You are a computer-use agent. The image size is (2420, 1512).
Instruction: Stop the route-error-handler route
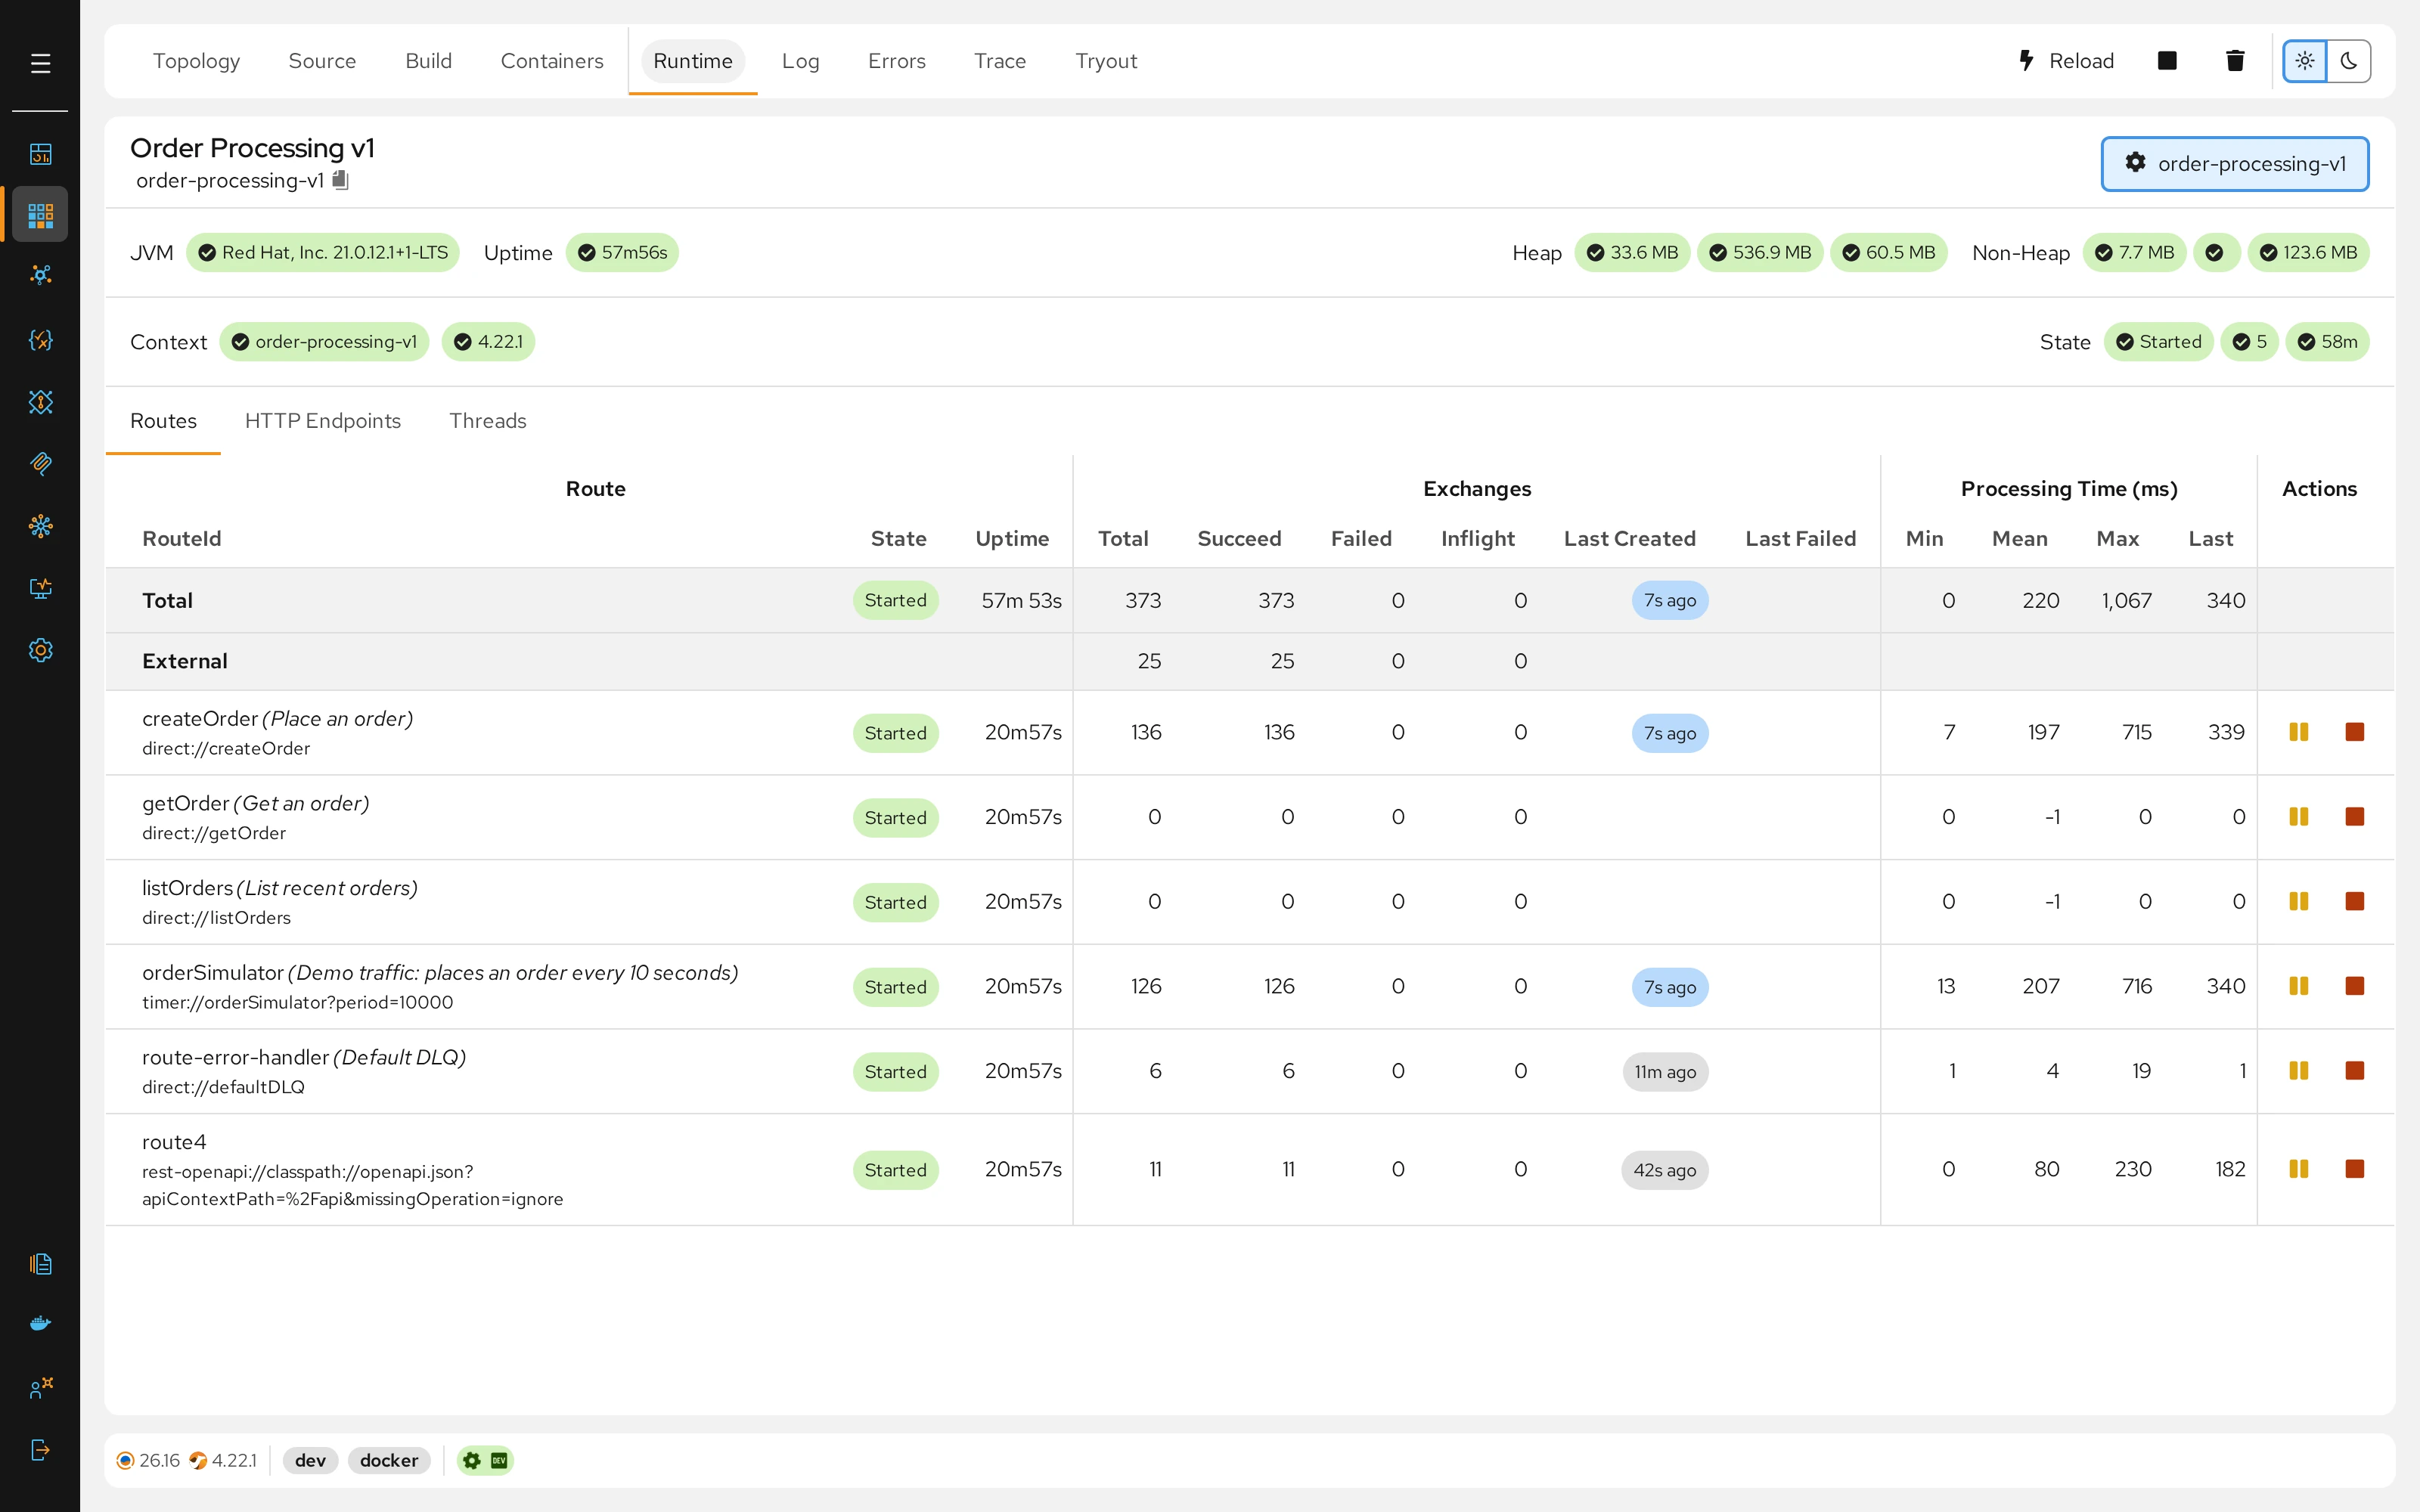click(2355, 1071)
